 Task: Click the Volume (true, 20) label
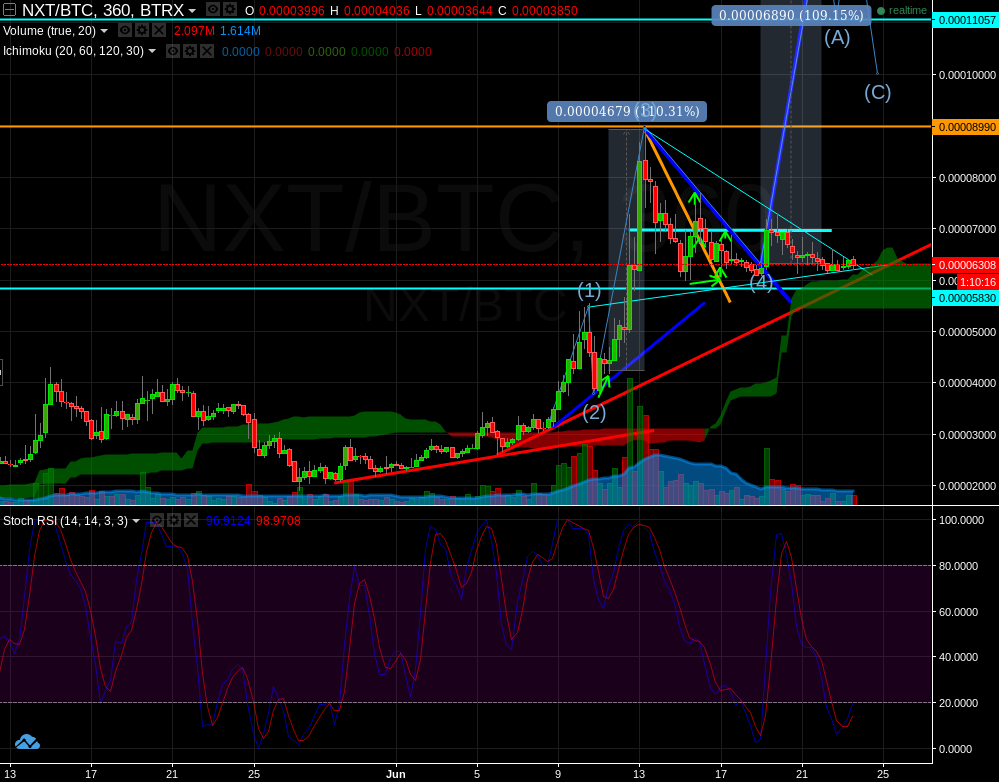pos(49,31)
